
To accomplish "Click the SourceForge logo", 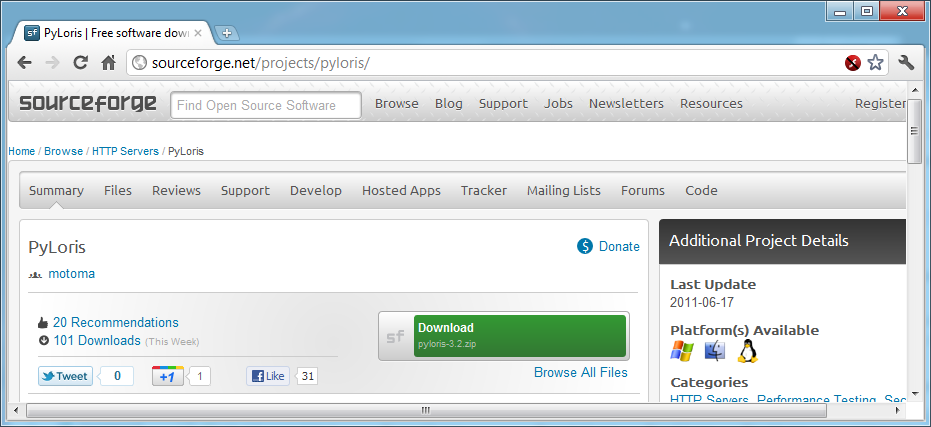I will click(88, 103).
